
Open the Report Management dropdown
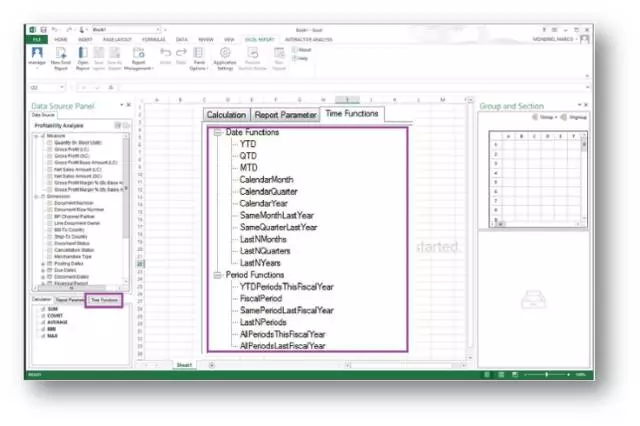click(139, 68)
